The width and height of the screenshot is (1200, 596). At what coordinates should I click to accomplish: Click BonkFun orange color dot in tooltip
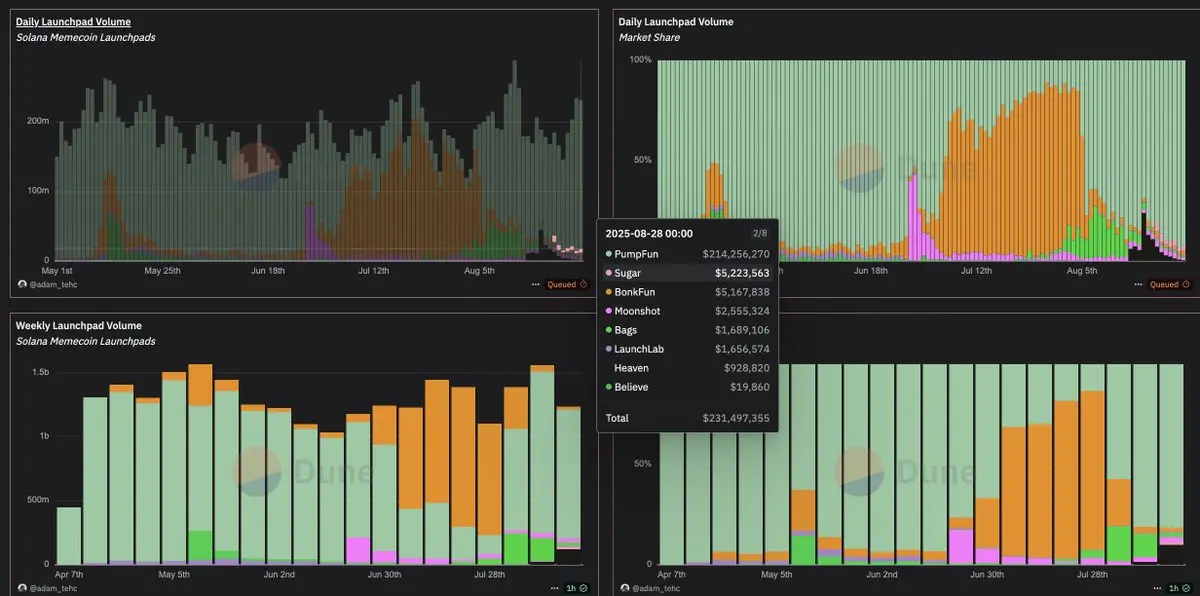(609, 292)
